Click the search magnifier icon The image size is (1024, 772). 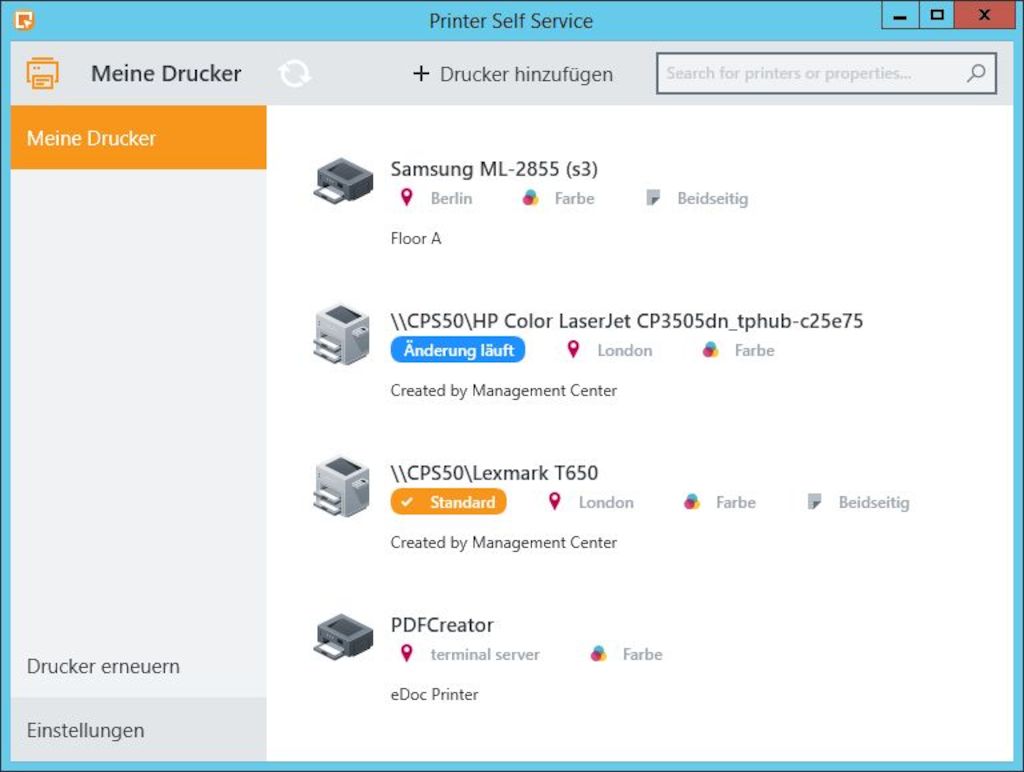(x=976, y=73)
